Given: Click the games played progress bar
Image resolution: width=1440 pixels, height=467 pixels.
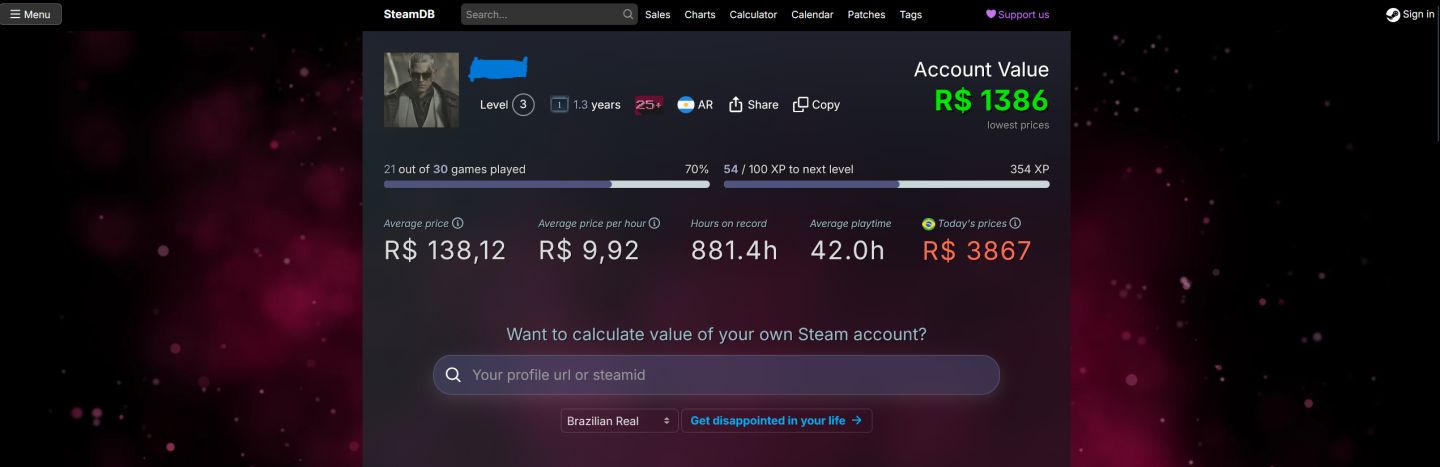Looking at the screenshot, I should 547,184.
